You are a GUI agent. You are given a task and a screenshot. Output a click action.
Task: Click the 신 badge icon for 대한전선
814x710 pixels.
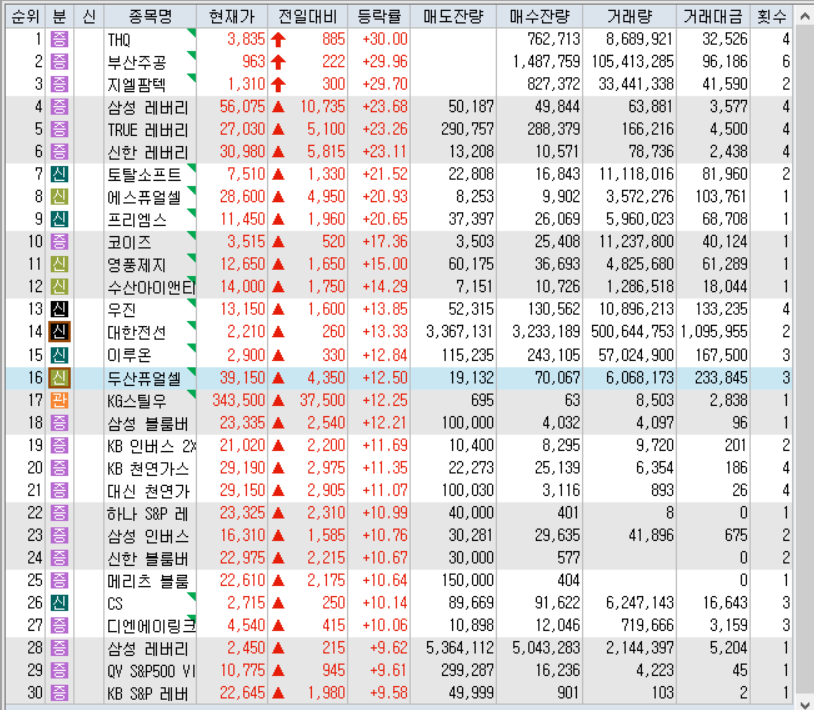(x=59, y=332)
